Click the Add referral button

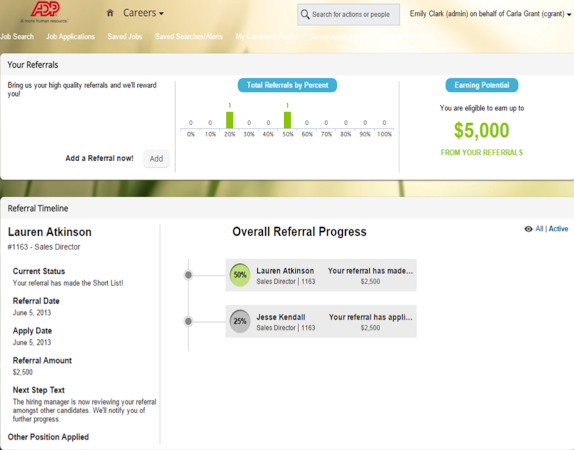tap(156, 159)
